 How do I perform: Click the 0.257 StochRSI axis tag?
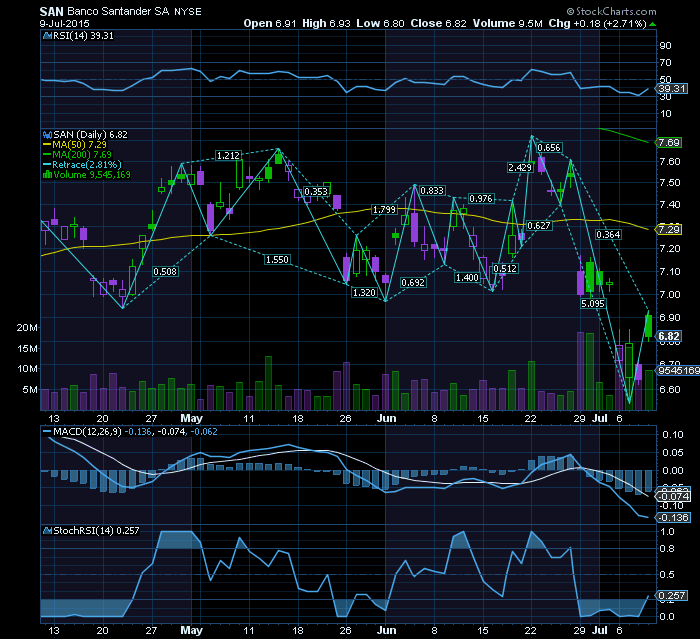click(x=672, y=596)
